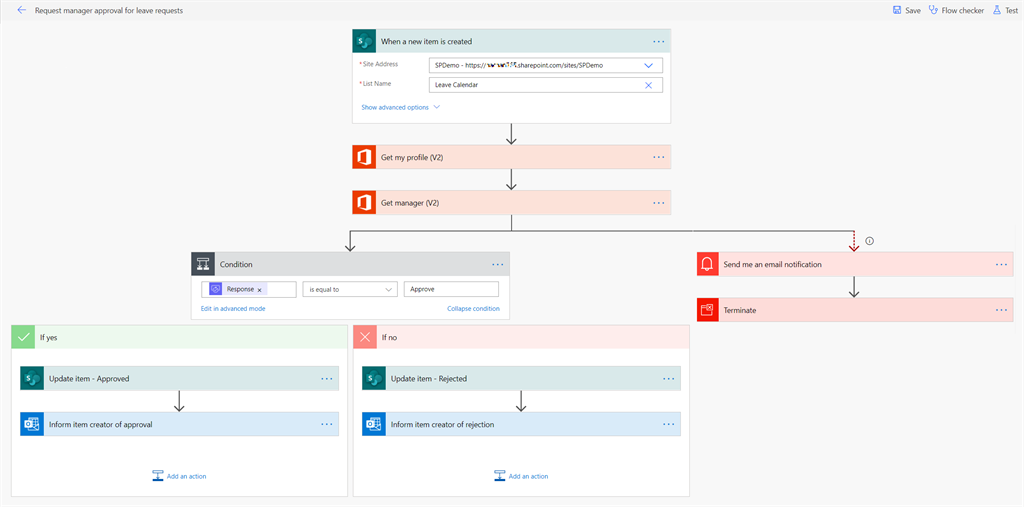This screenshot has height=507, width=1024.
Task: Click the notification bell icon
Action: [x=708, y=264]
